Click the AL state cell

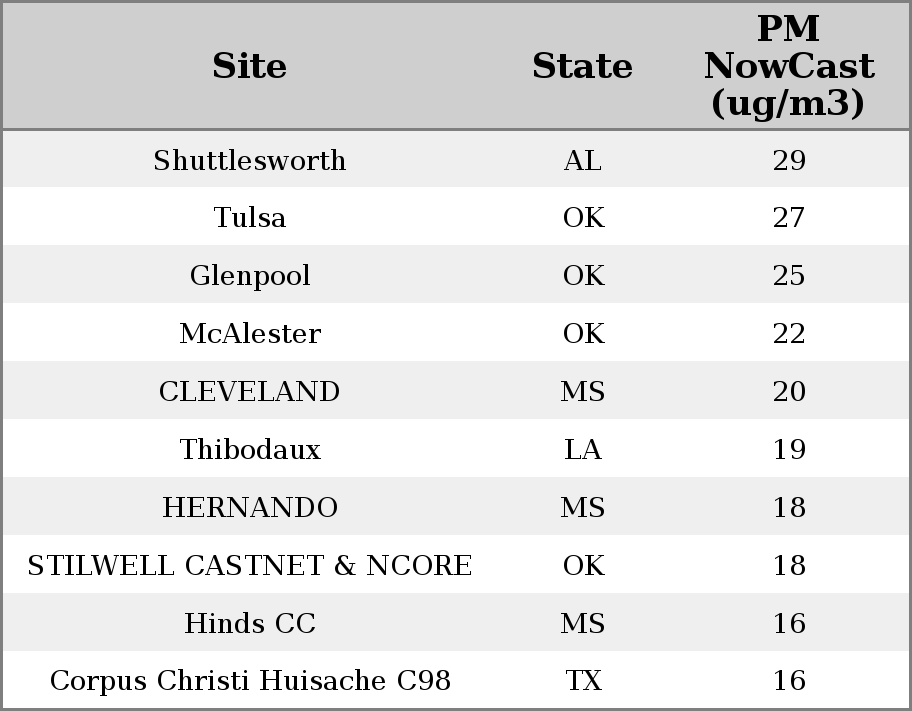pos(582,160)
